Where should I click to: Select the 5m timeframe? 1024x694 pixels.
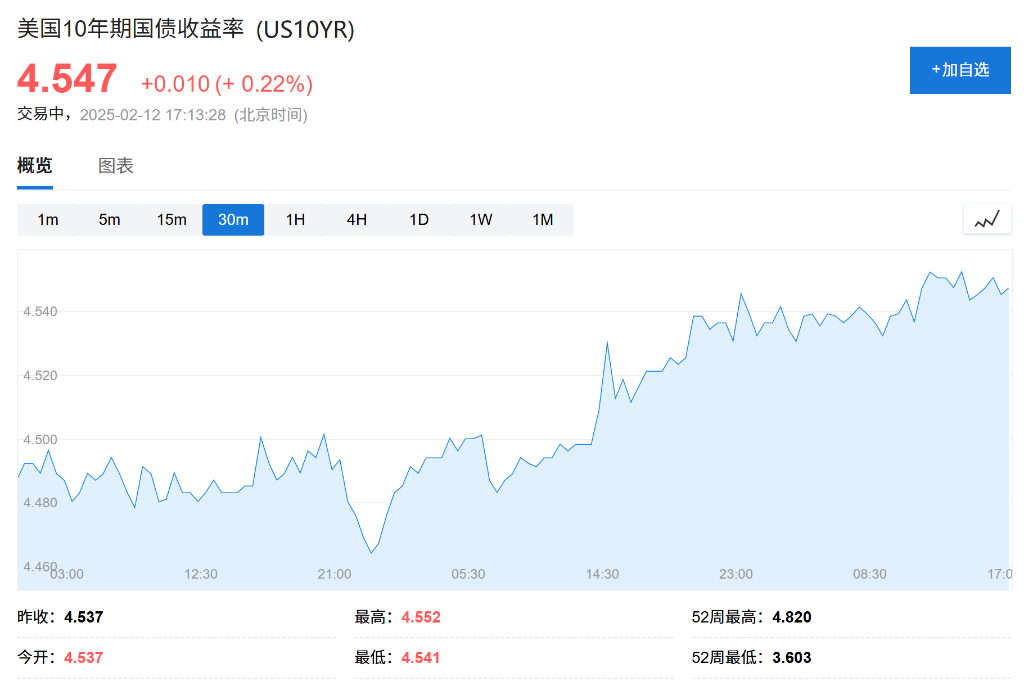tap(109, 219)
